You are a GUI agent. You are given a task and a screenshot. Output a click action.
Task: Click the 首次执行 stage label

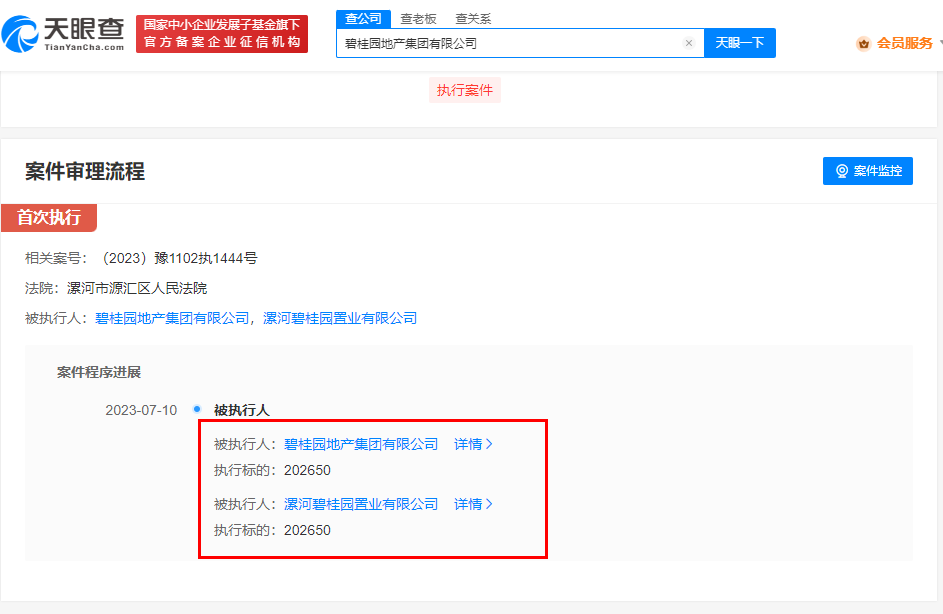[49, 218]
